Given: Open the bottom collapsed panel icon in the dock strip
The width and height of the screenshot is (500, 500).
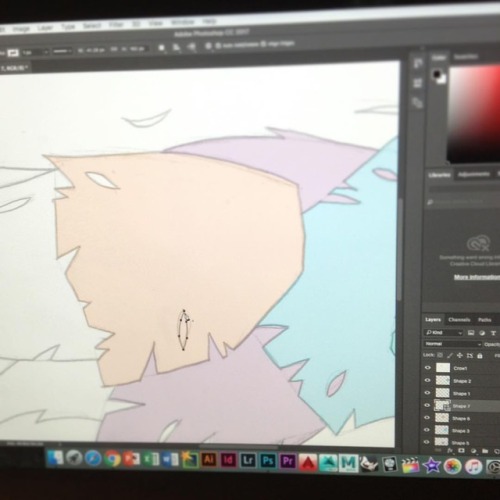Looking at the screenshot, I should tap(418, 103).
